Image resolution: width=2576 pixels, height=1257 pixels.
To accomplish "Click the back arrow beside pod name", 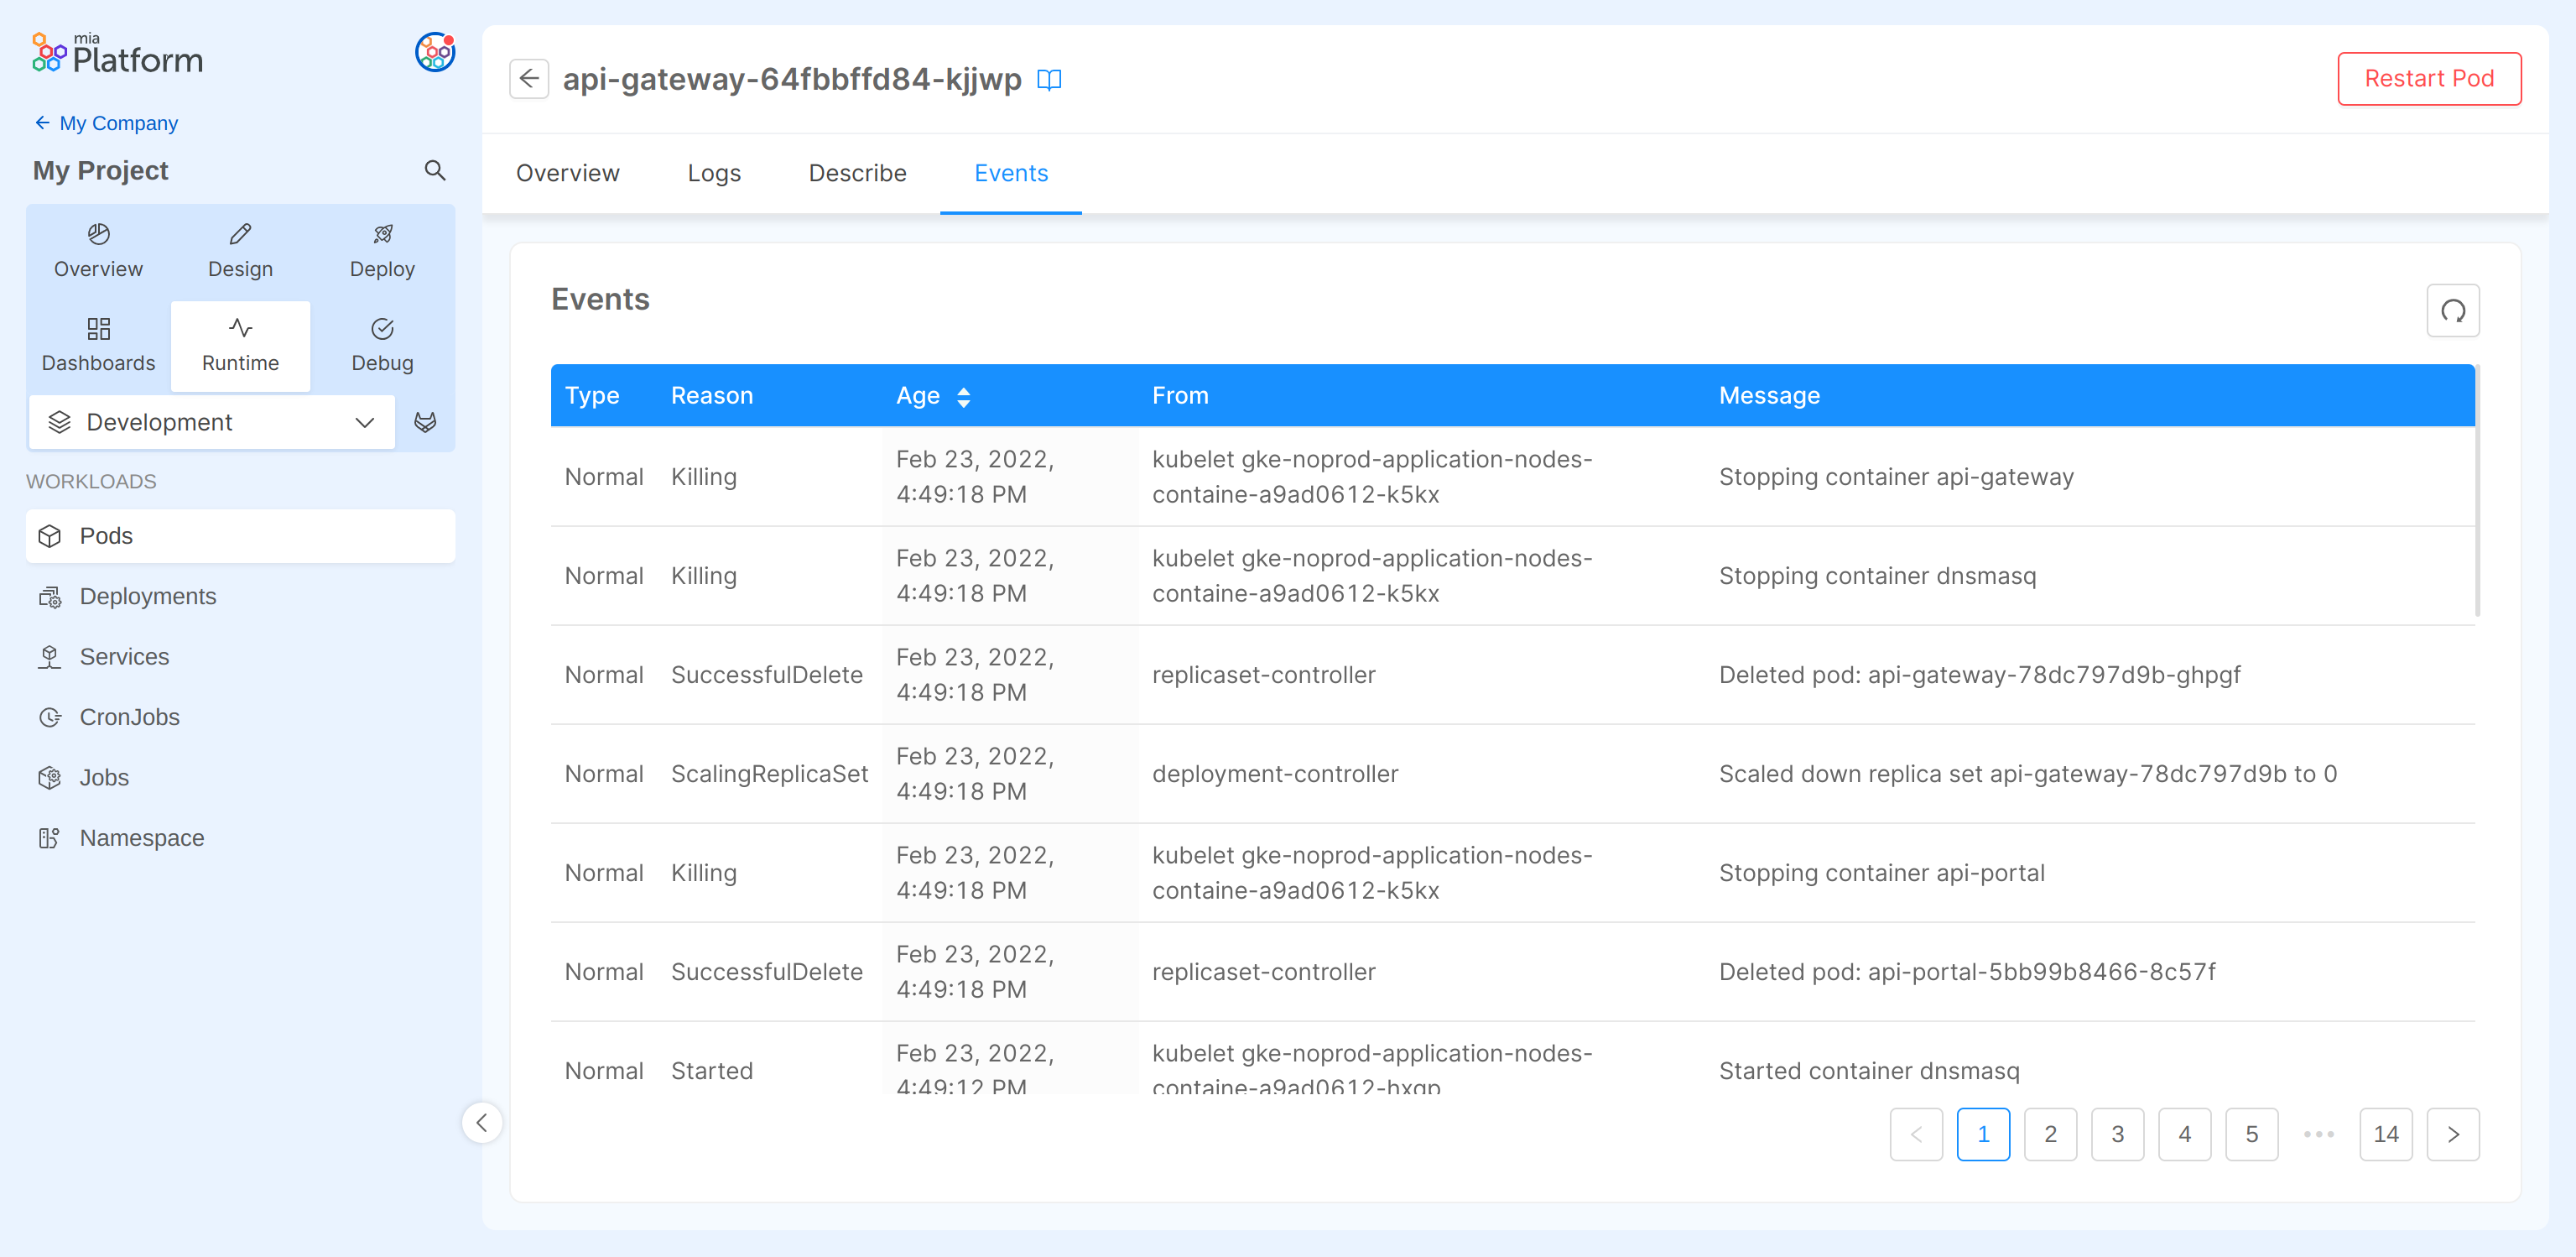I will (x=528, y=79).
